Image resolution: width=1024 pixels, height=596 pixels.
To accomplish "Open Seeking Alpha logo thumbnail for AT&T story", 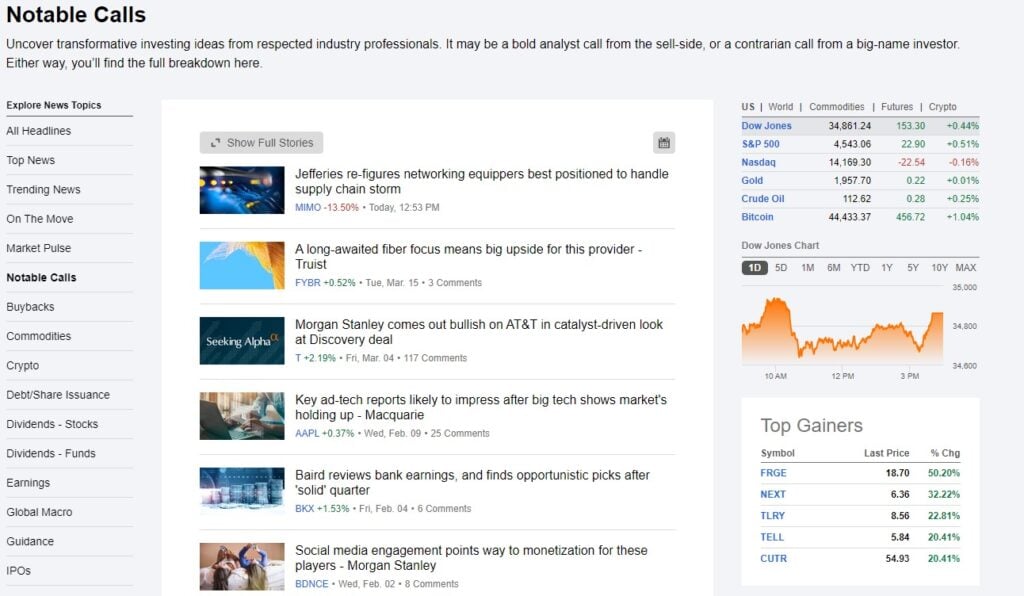I will pyautogui.click(x=242, y=341).
